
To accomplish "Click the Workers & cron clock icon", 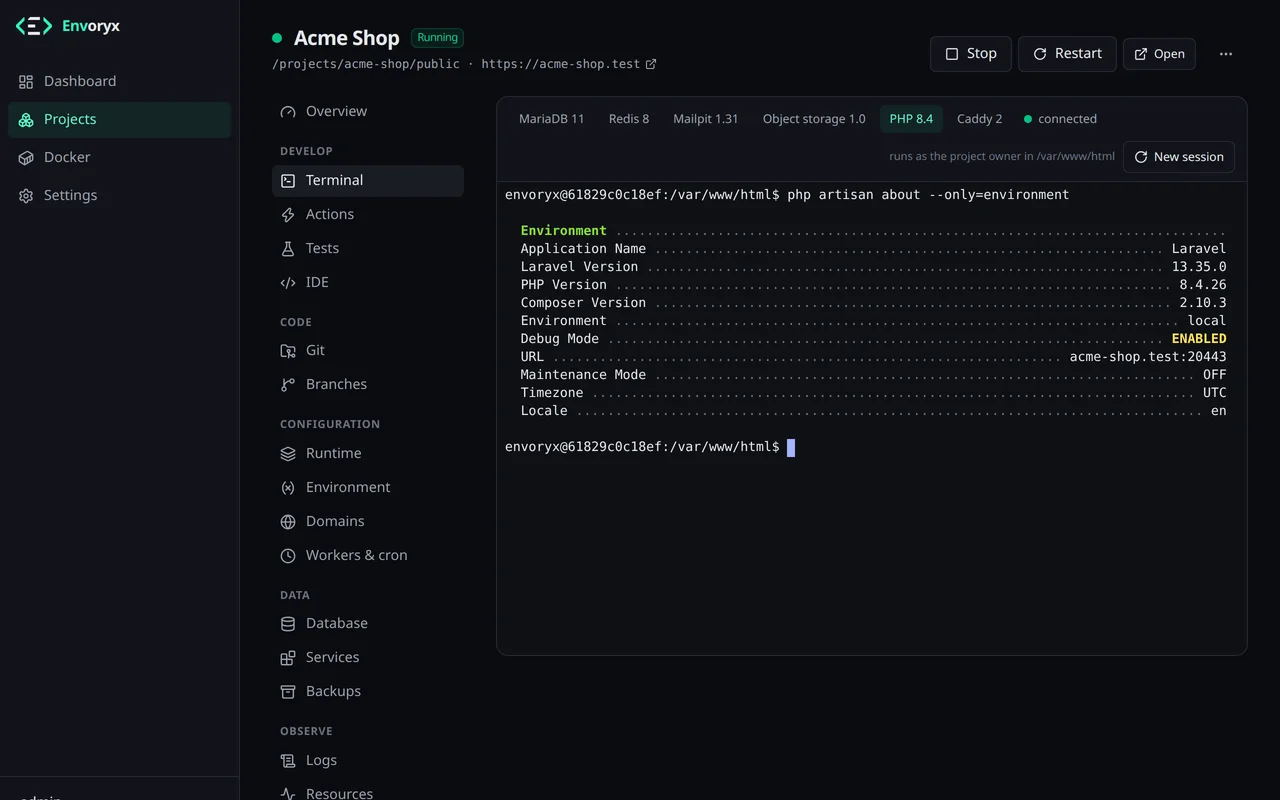I will click(x=288, y=555).
